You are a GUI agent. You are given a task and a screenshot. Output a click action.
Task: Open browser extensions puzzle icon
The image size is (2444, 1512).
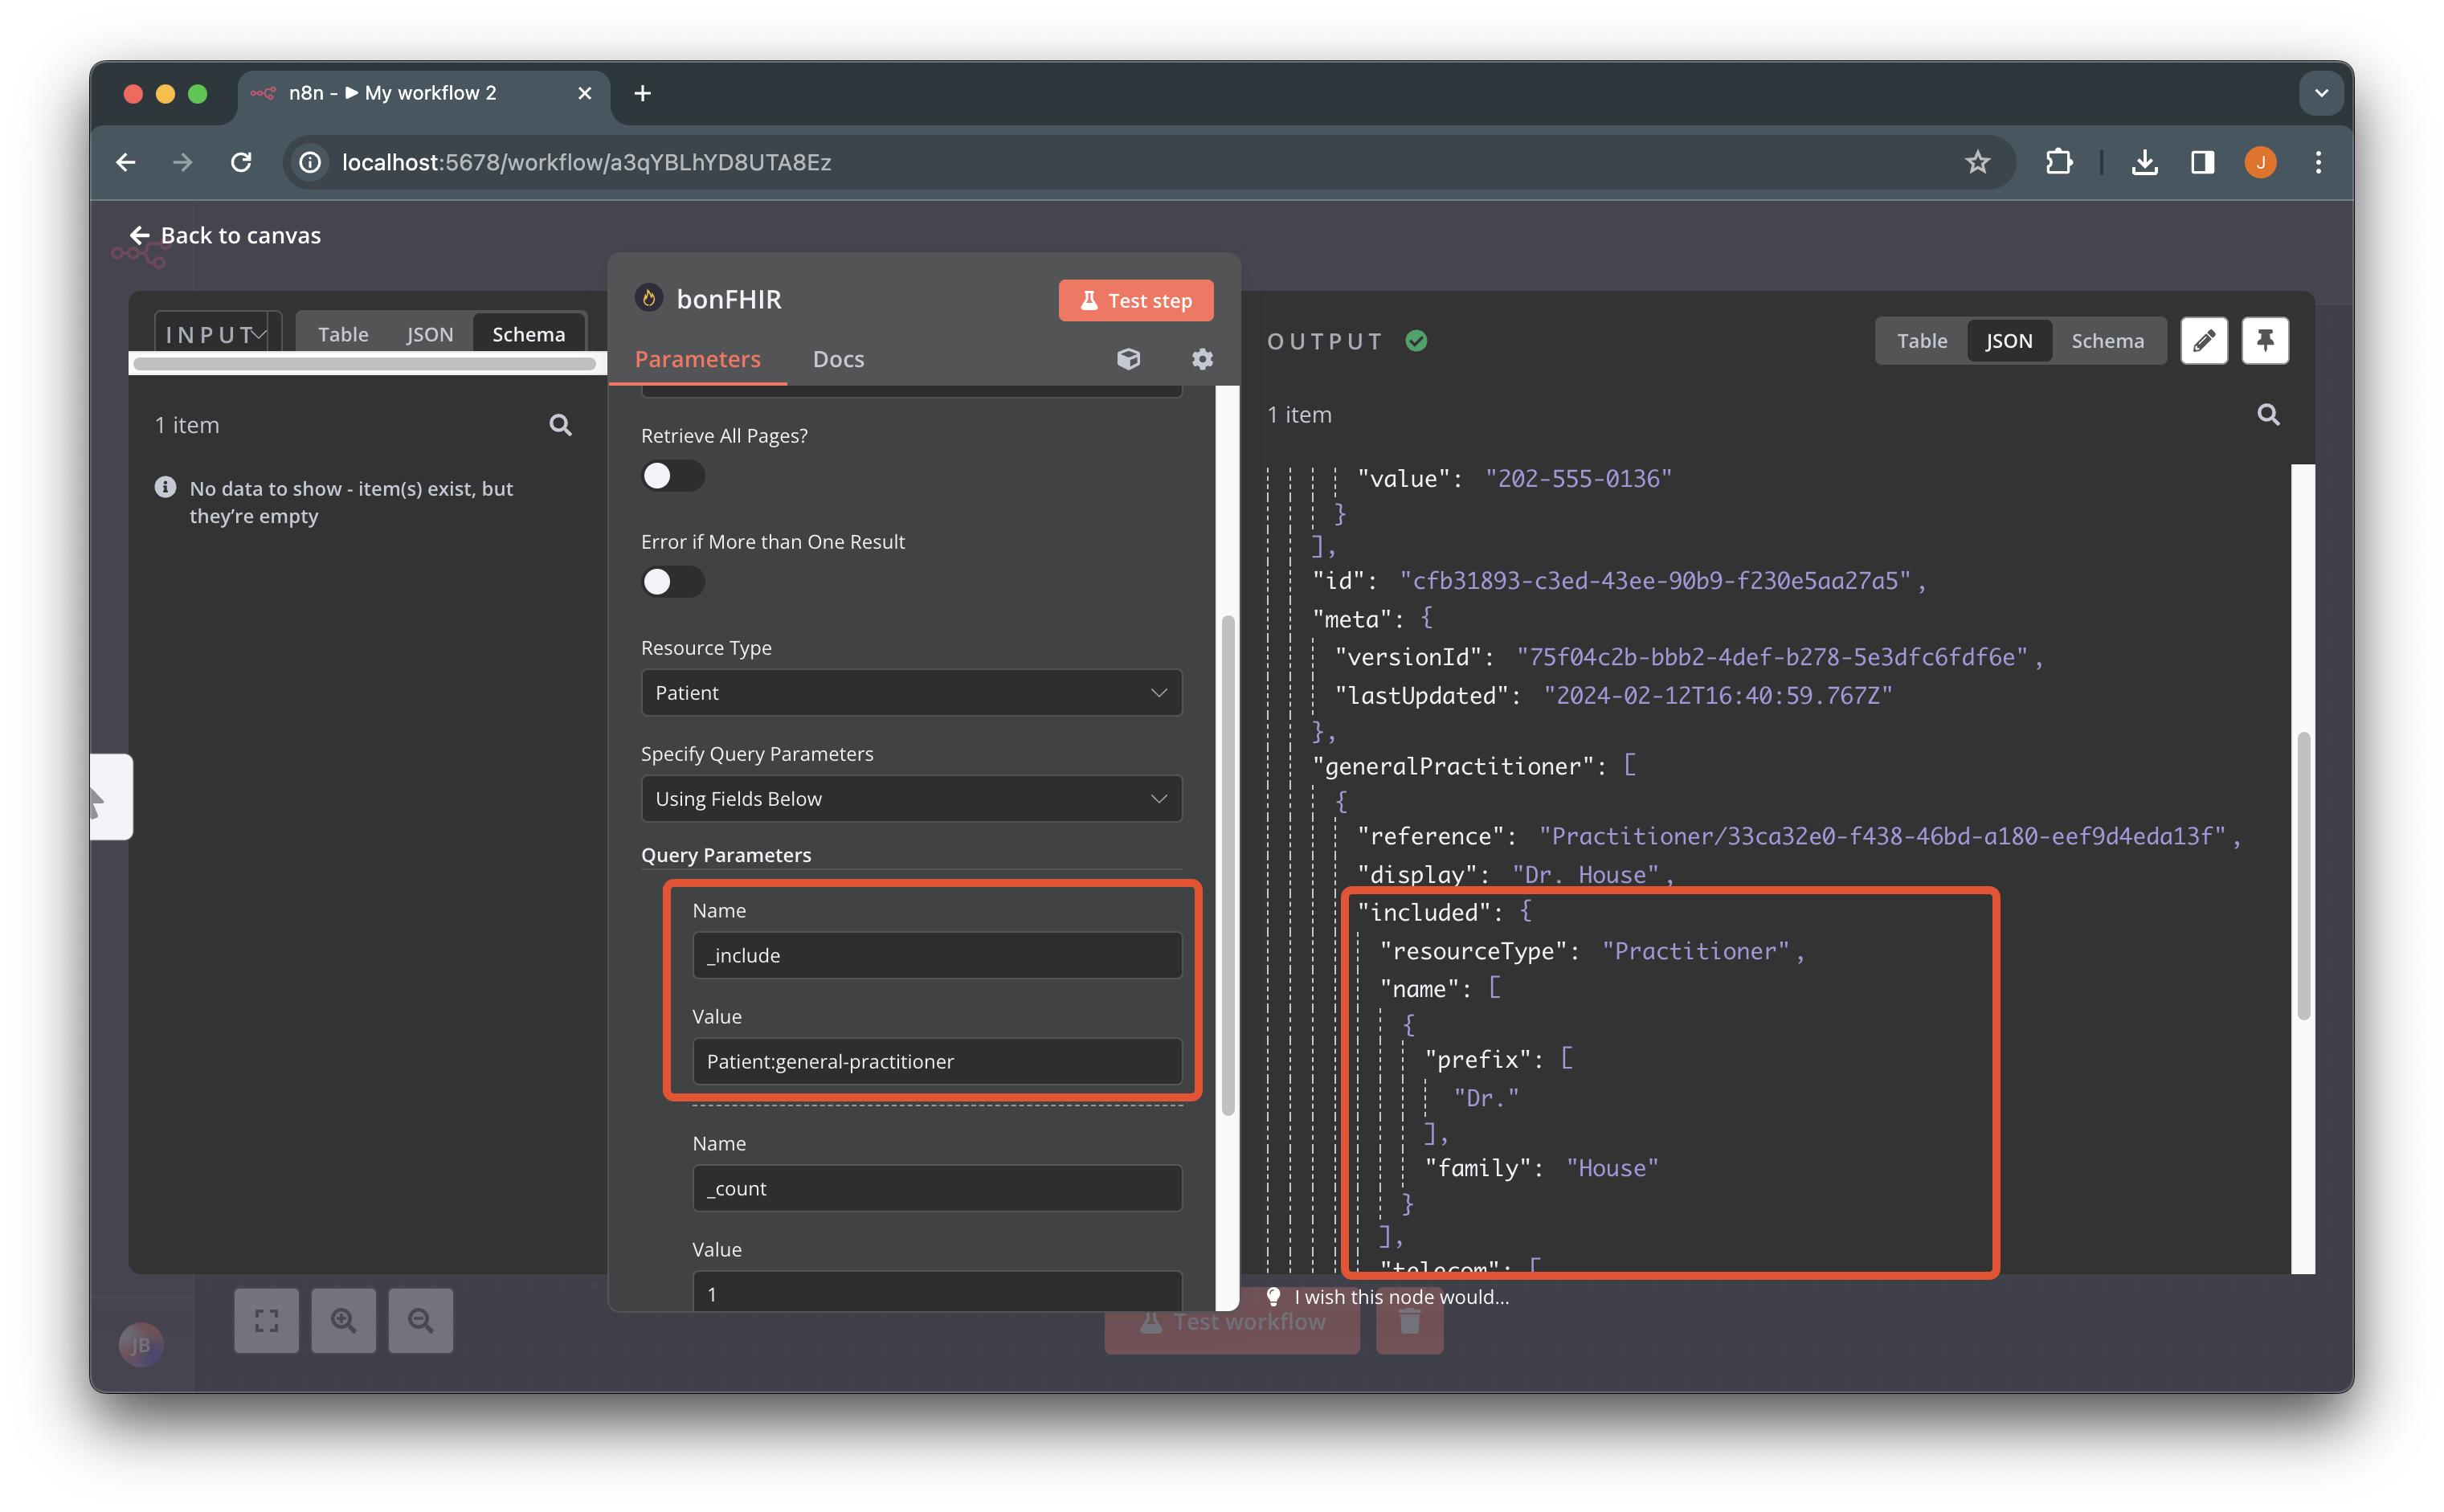2059,162
